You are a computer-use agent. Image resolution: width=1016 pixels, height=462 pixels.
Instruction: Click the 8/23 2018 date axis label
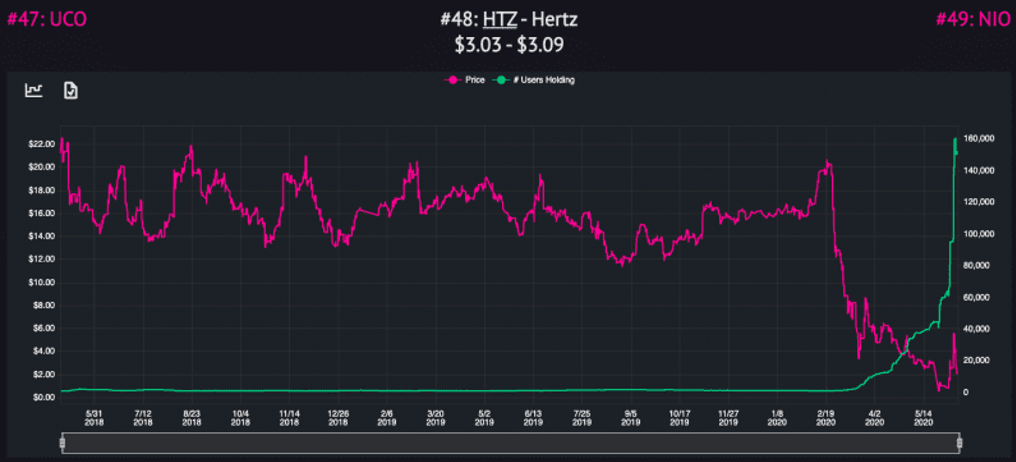coord(191,417)
